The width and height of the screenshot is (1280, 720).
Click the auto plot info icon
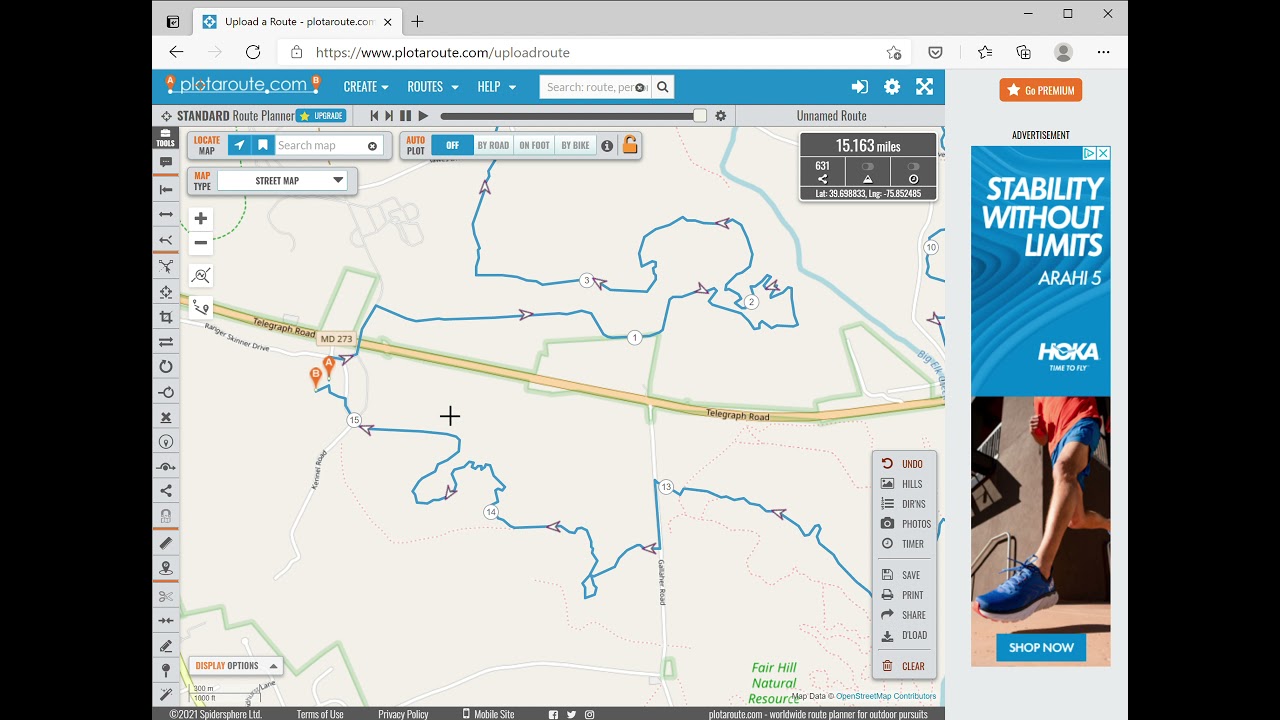(606, 146)
